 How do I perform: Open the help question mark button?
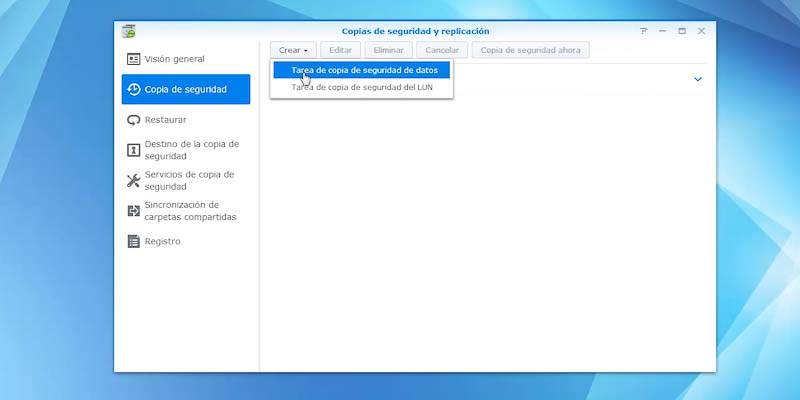pos(643,31)
